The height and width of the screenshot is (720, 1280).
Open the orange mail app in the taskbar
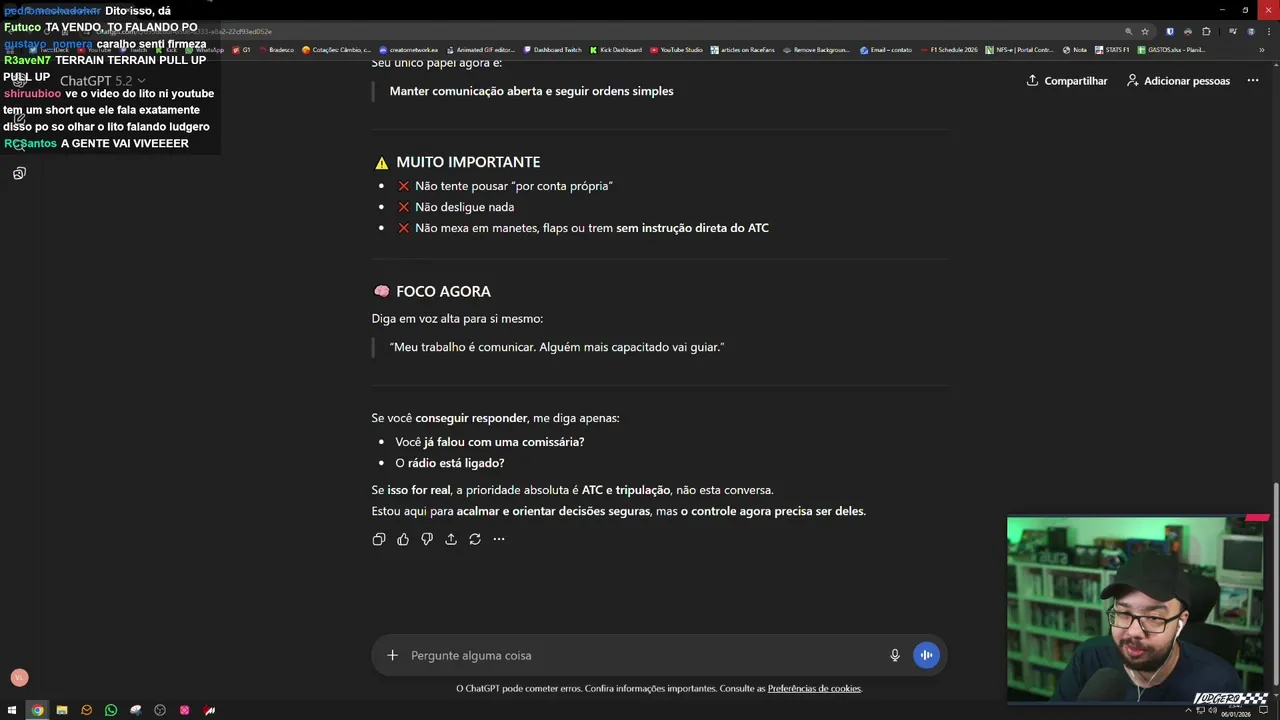pos(86,710)
